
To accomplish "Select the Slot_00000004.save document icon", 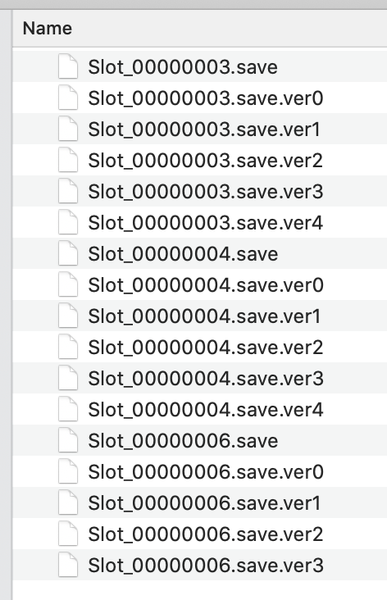I will click(68, 253).
